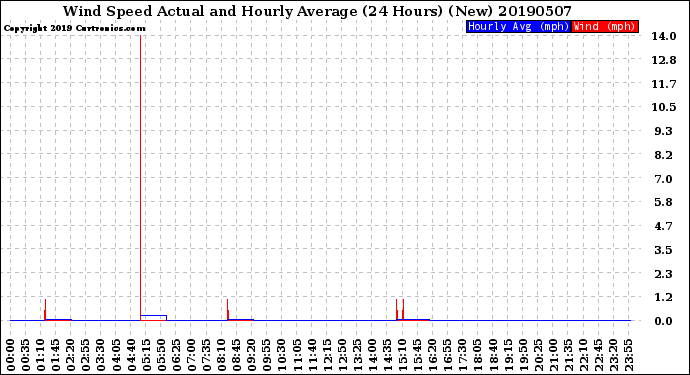Viewport: 690px width, 375px height.
Task: Click the 05:50 time axis label
Action: (161, 355)
